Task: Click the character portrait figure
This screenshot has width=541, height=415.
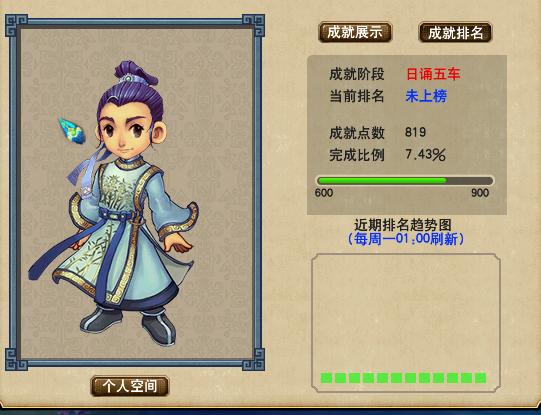Action: click(116, 204)
